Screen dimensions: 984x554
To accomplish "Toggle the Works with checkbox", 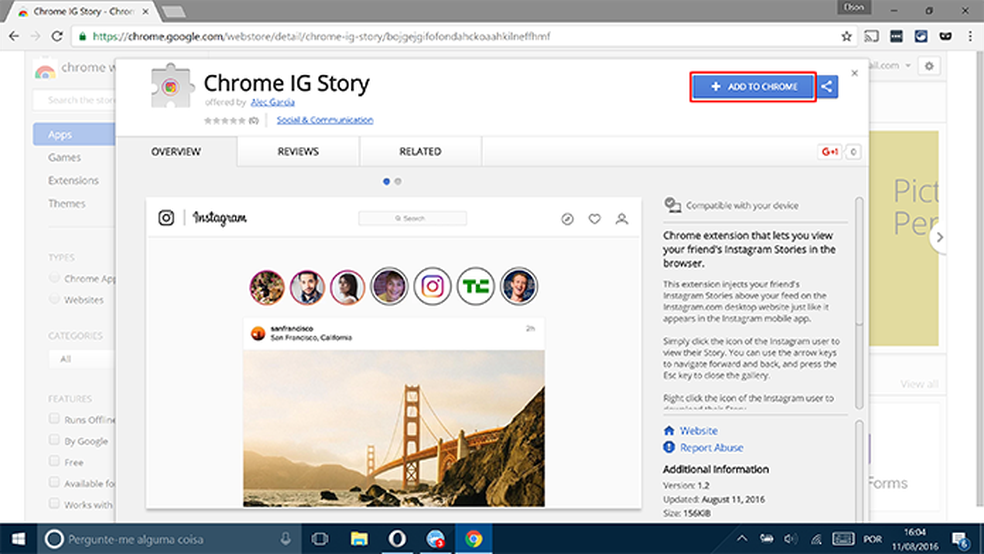I will [x=55, y=504].
